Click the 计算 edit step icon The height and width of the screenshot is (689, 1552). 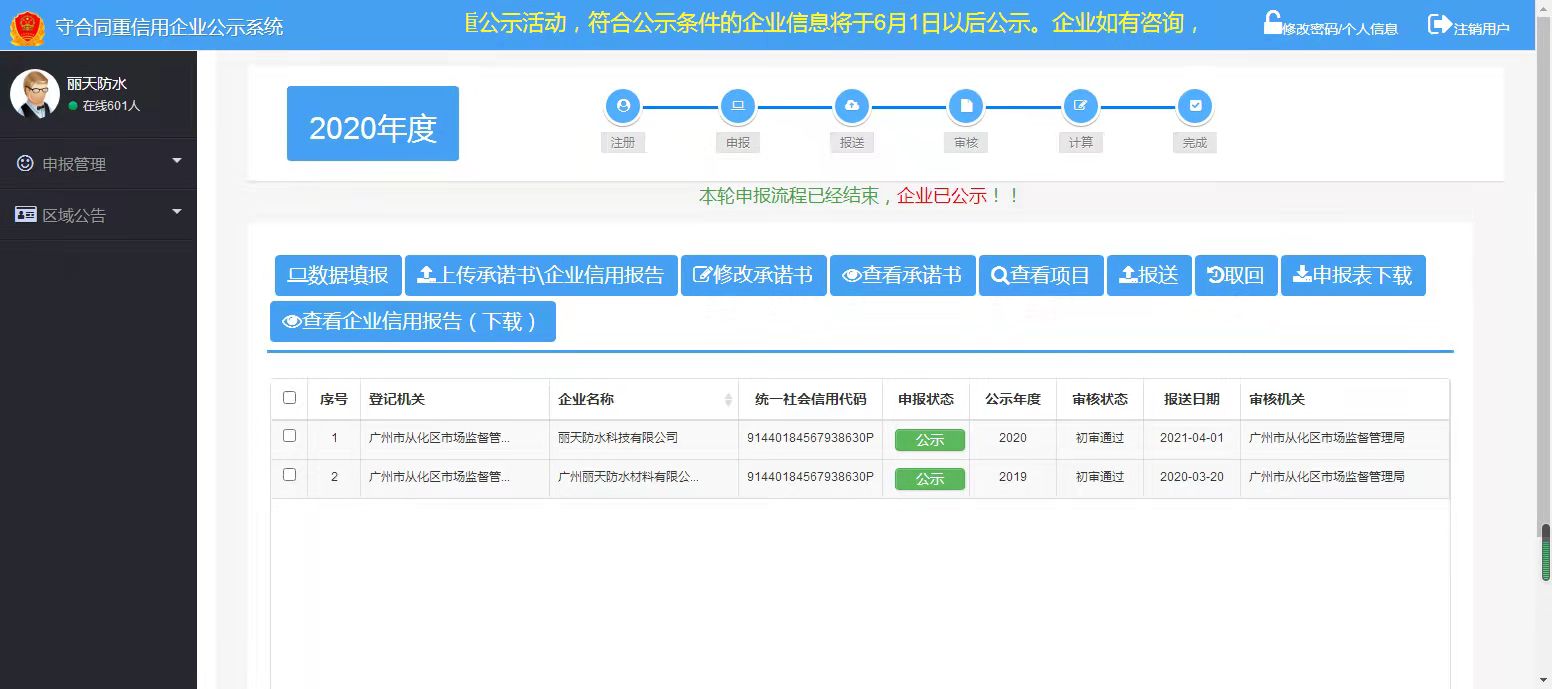[x=1080, y=105]
